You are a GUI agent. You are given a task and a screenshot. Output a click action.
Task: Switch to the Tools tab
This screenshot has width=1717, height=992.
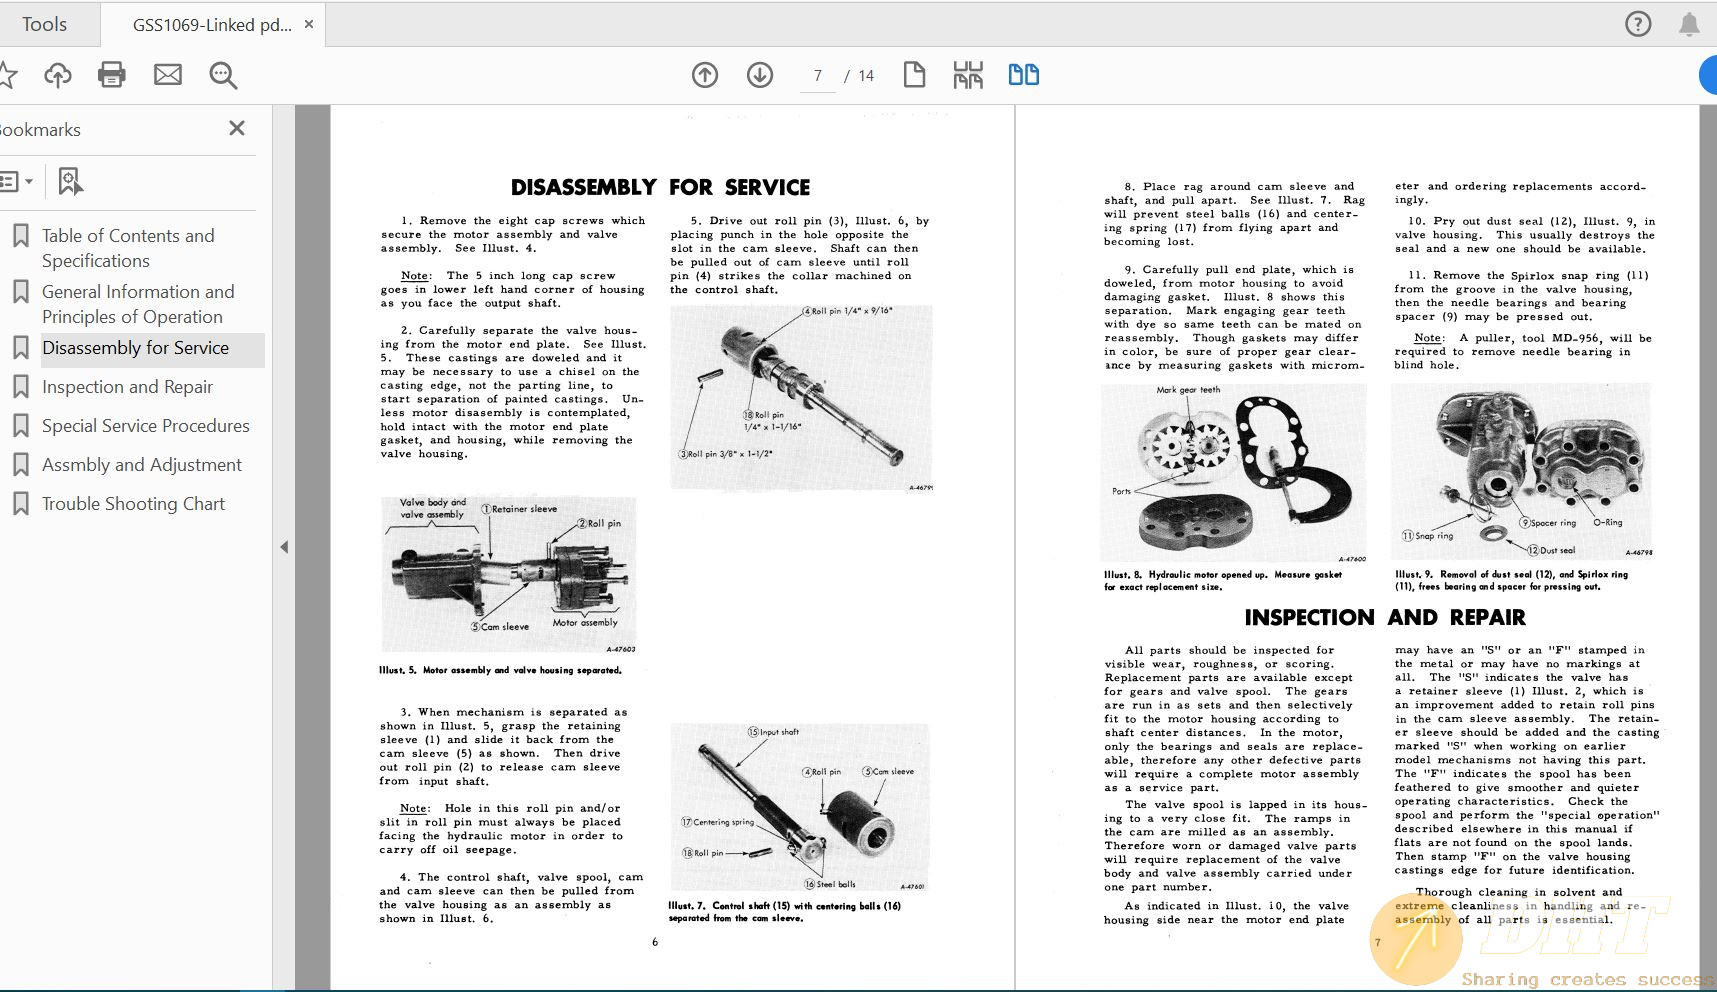click(x=45, y=24)
